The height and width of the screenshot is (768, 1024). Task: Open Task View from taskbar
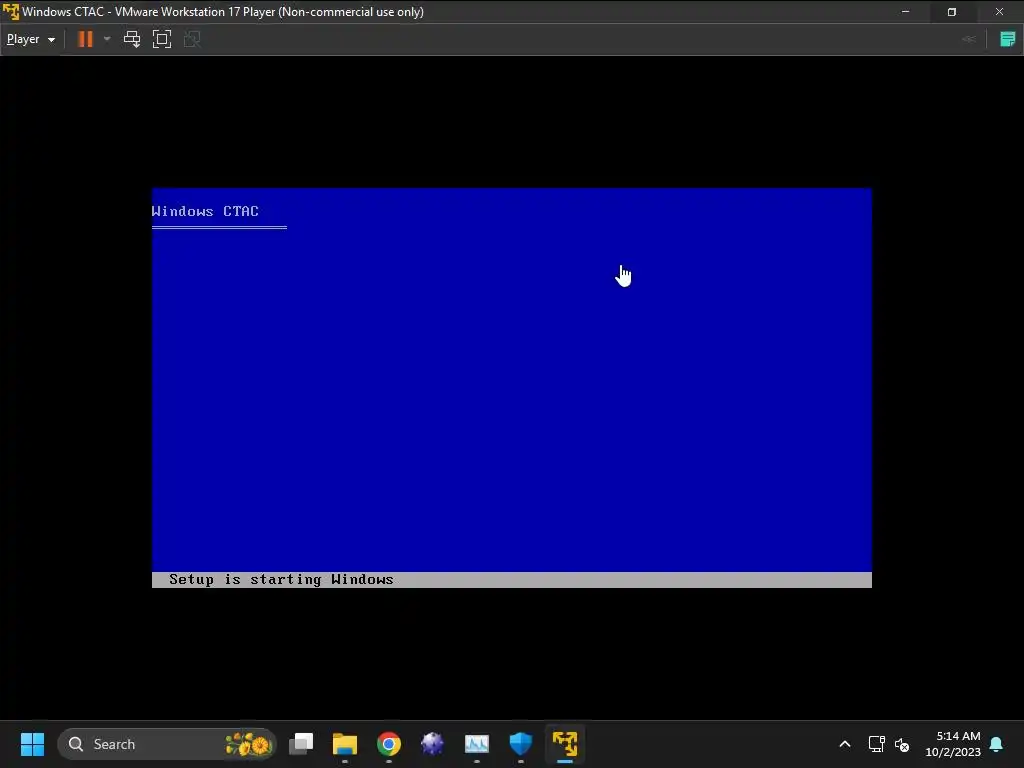(301, 744)
